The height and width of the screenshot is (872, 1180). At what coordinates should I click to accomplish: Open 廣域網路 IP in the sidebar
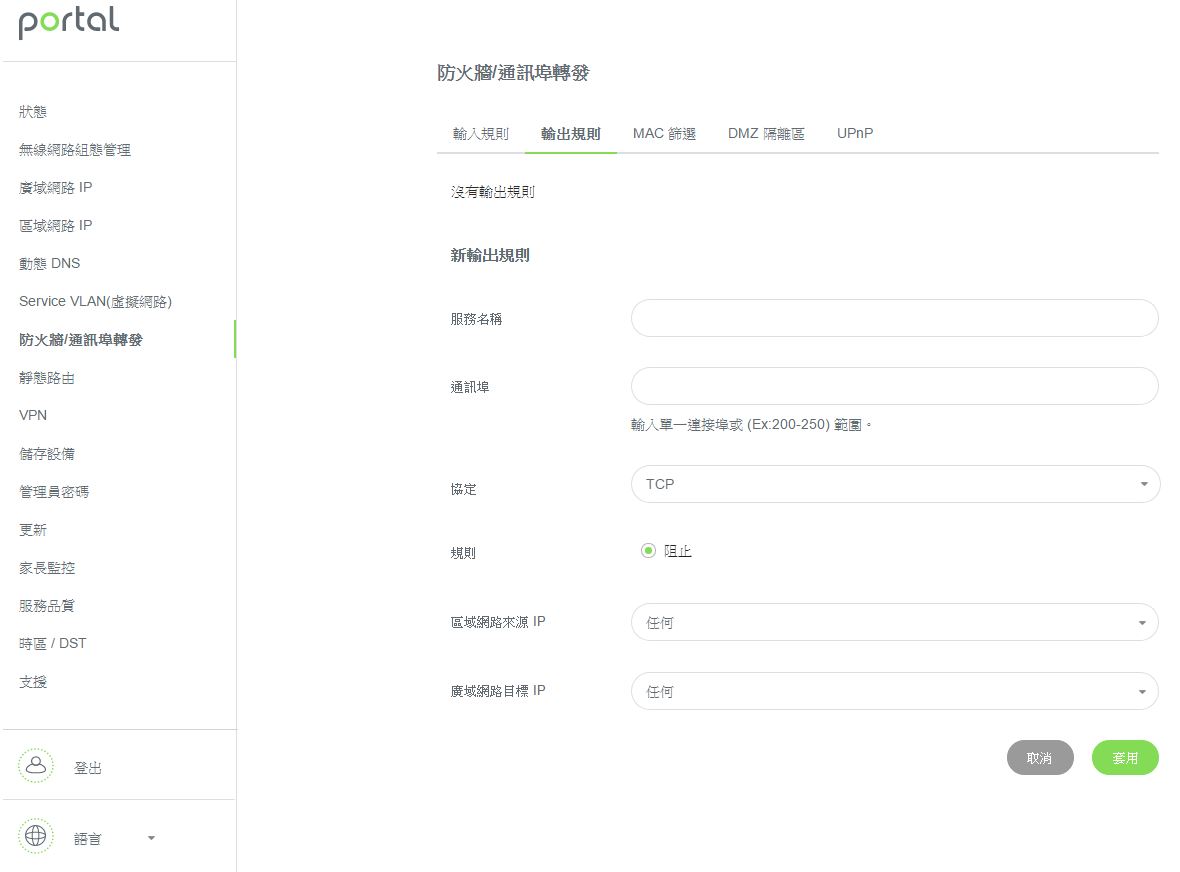pos(56,187)
